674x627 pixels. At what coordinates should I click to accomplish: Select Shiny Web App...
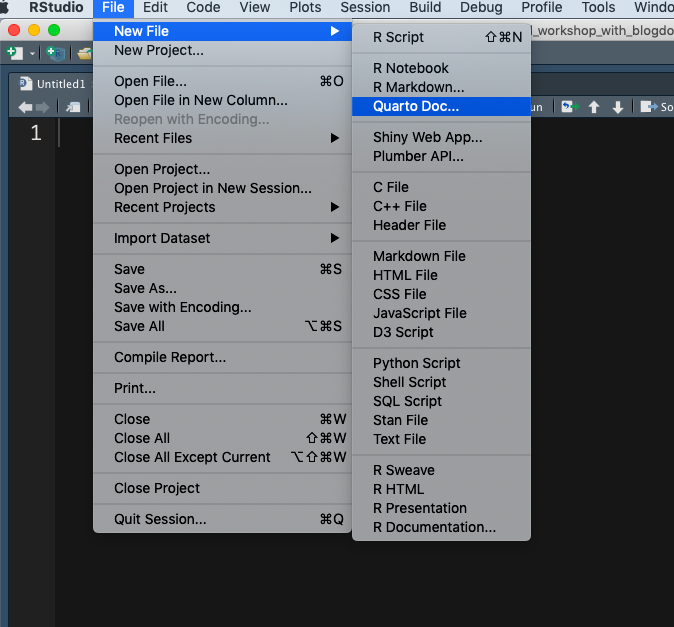(441, 137)
